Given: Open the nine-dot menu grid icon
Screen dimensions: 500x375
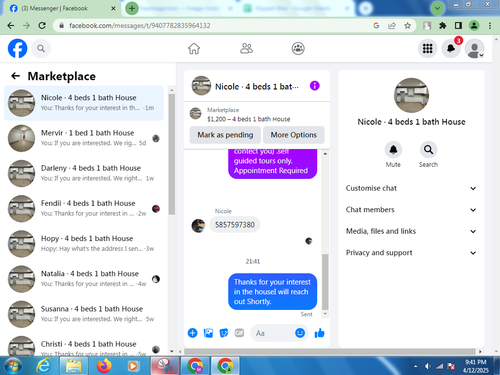Looking at the screenshot, I should tap(428, 49).
